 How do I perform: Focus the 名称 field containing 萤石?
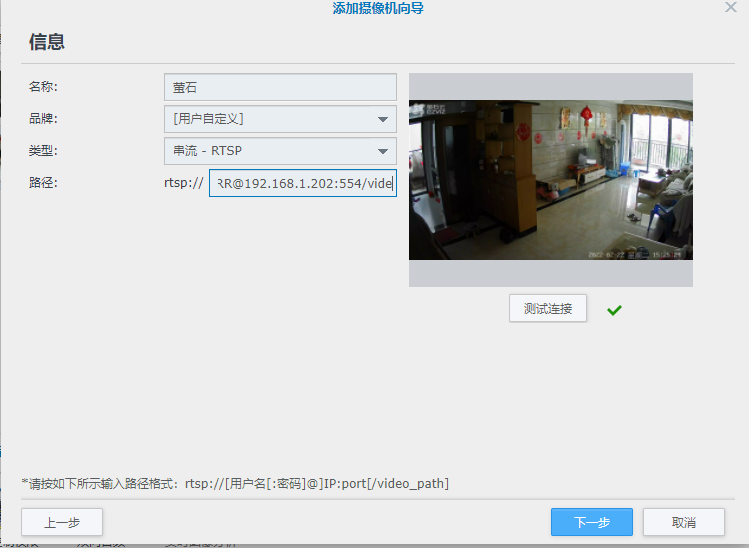pyautogui.click(x=280, y=87)
